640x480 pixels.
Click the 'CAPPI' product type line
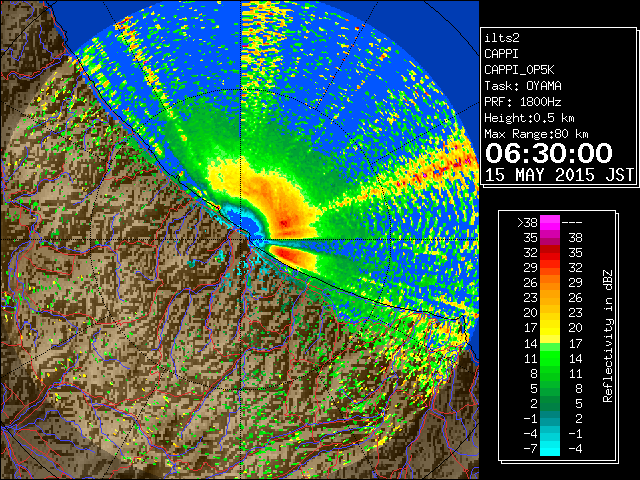pos(501,54)
